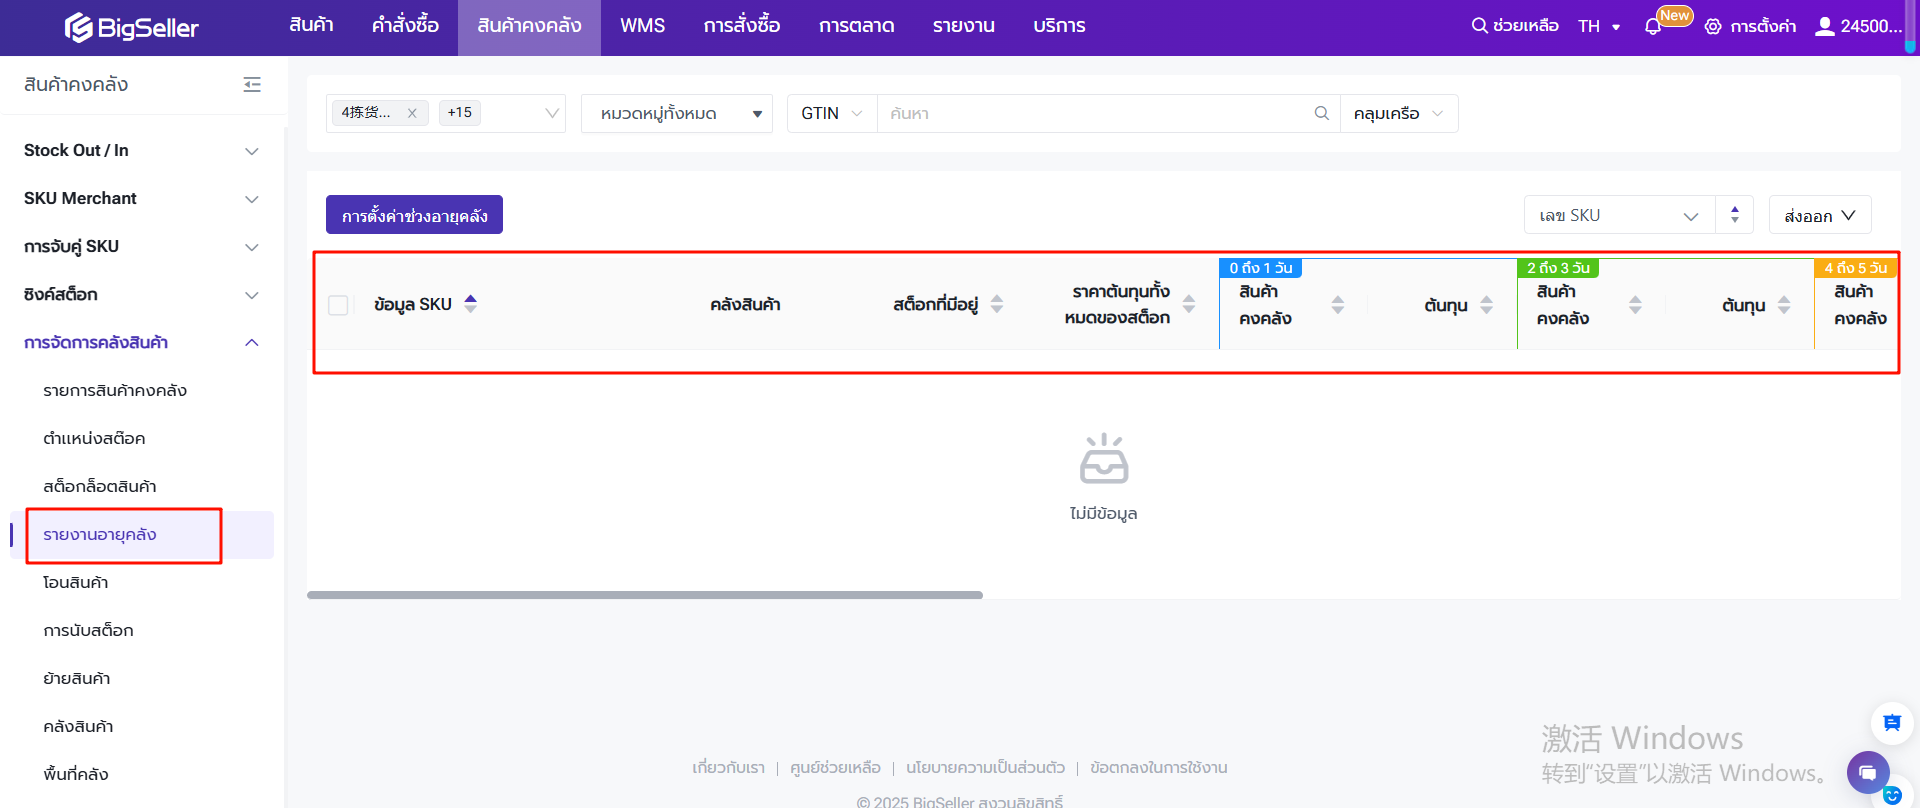Viewport: 1920px width, 808px height.
Task: Open the GTIN search type dropdown
Action: point(832,113)
